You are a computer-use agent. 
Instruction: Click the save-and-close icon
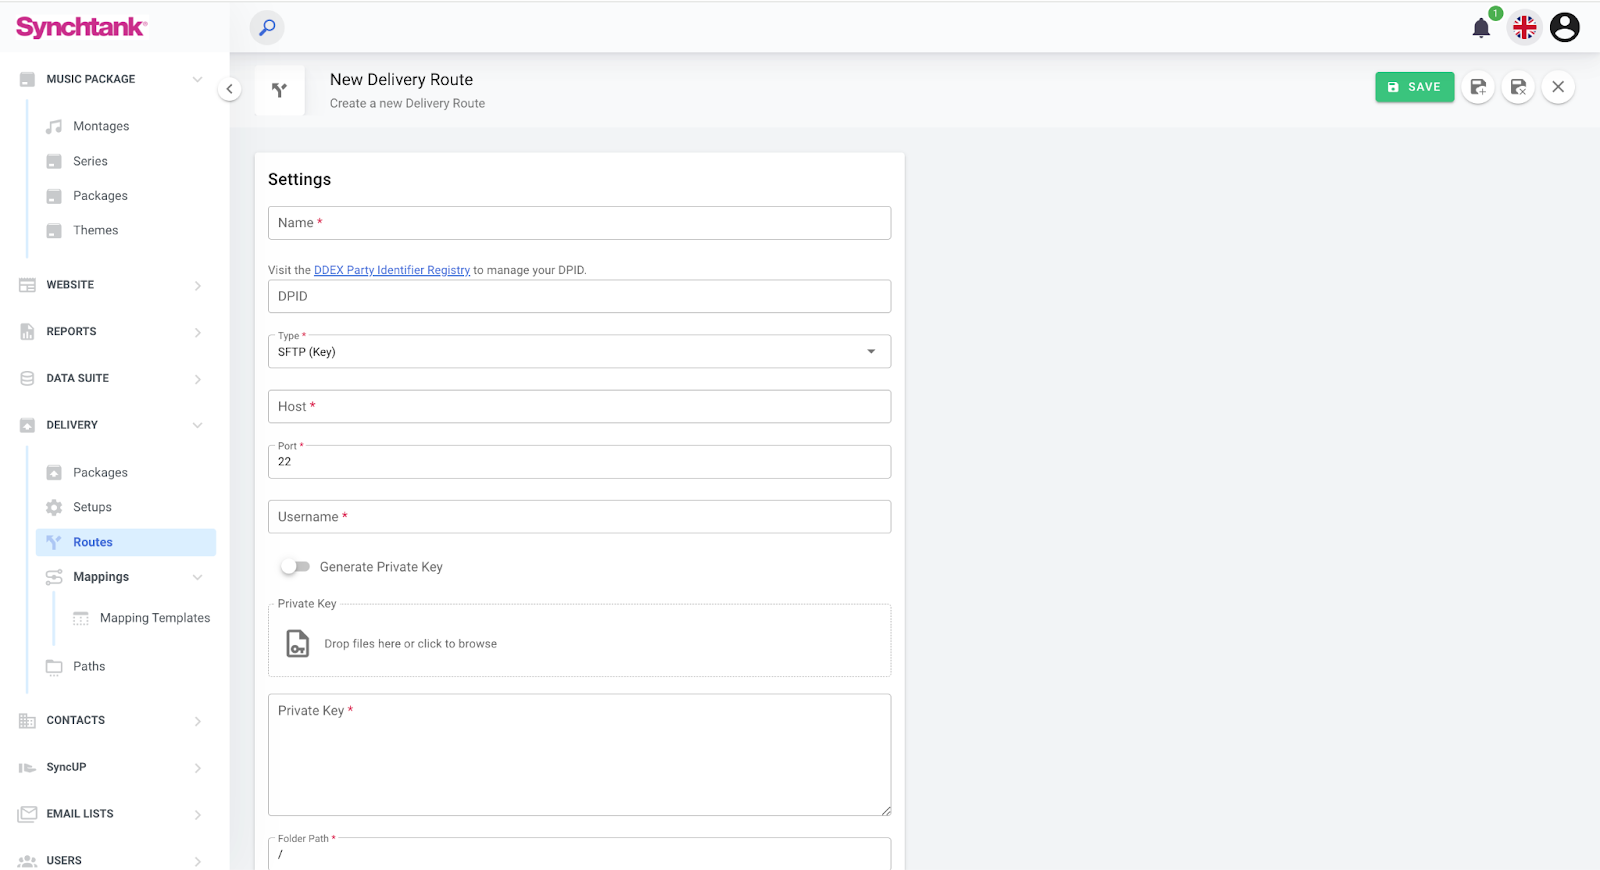pos(1518,87)
